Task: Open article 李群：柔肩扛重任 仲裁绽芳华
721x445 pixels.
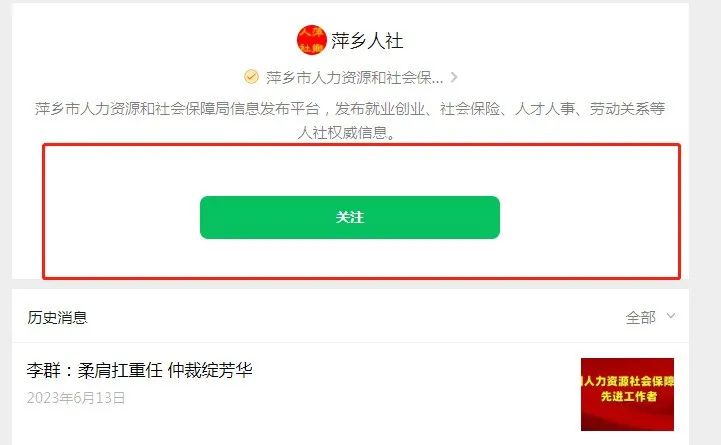Action: [139, 371]
